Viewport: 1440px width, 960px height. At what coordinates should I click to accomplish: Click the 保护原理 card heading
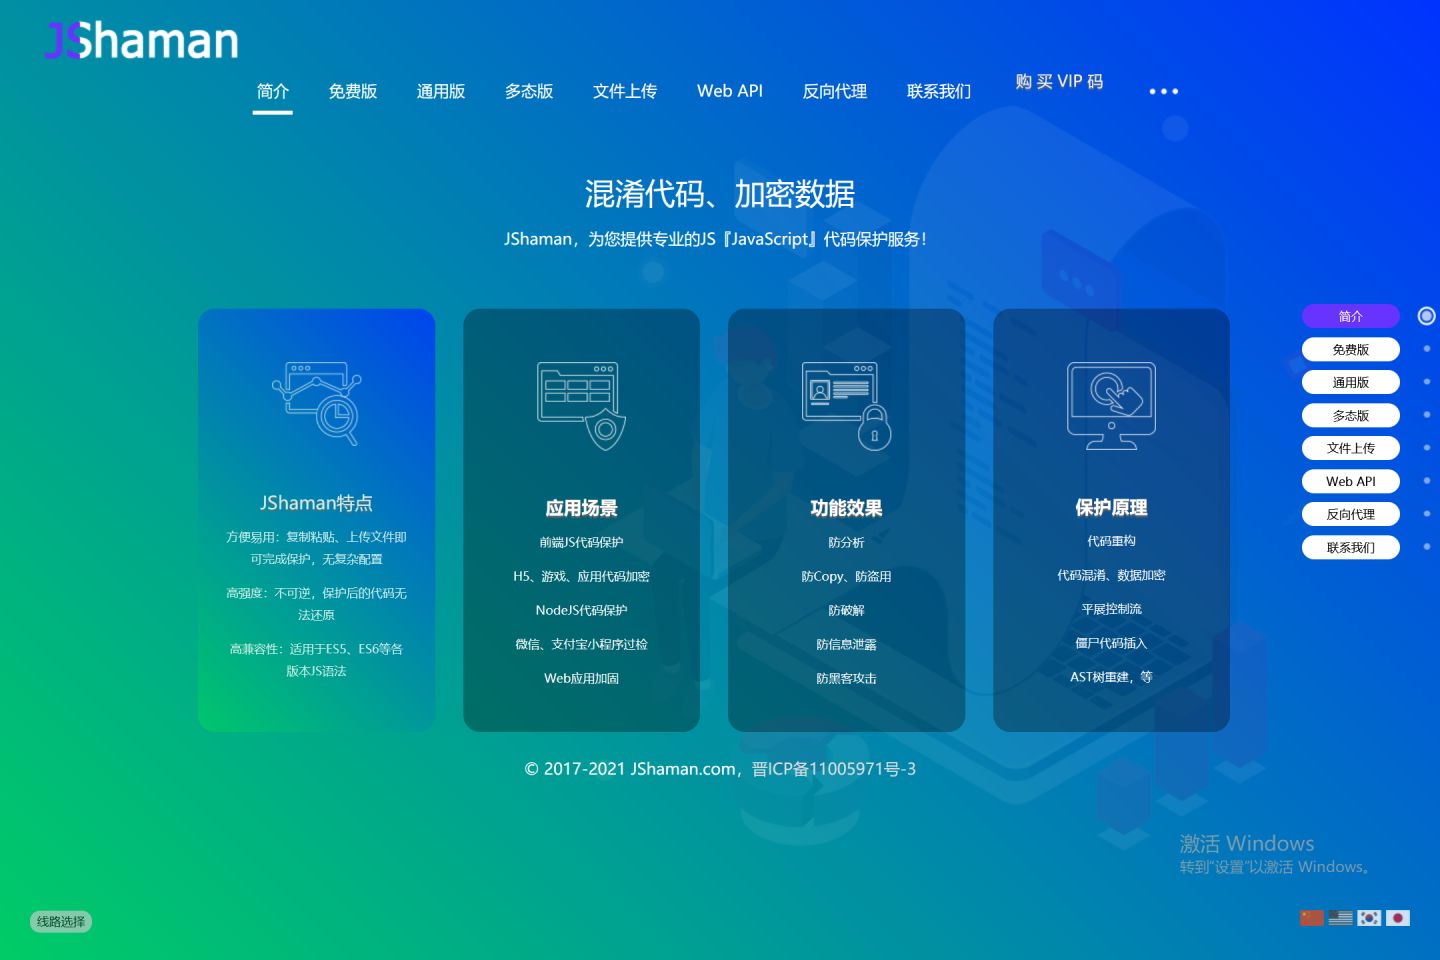point(1112,508)
